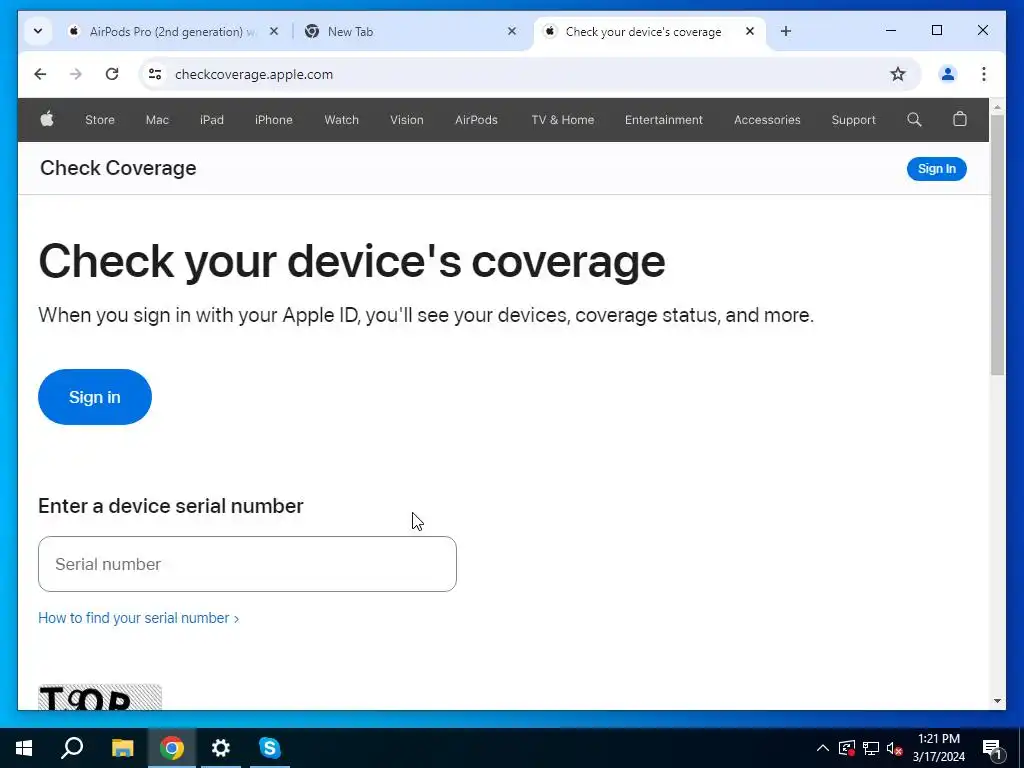Viewport: 1024px width, 768px height.
Task: Click the page vertical scrollbar thumb
Action: [997, 245]
